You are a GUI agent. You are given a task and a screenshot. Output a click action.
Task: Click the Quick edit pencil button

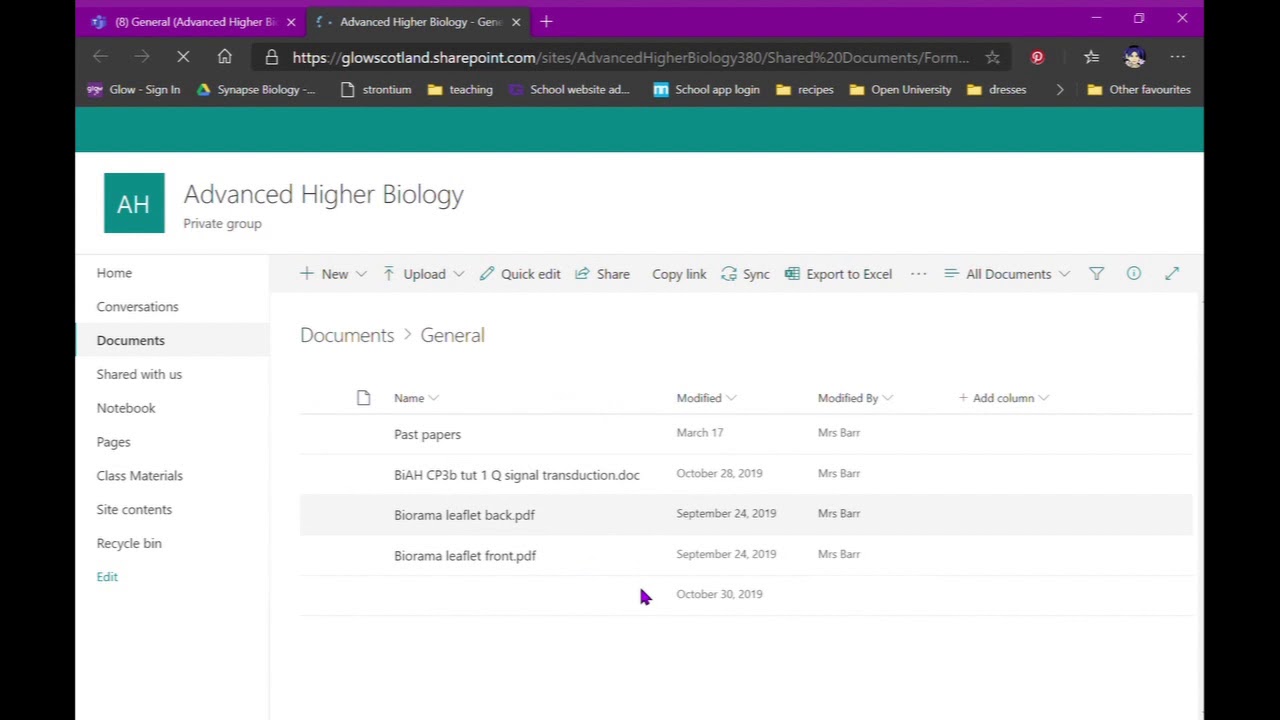pyautogui.click(x=520, y=274)
